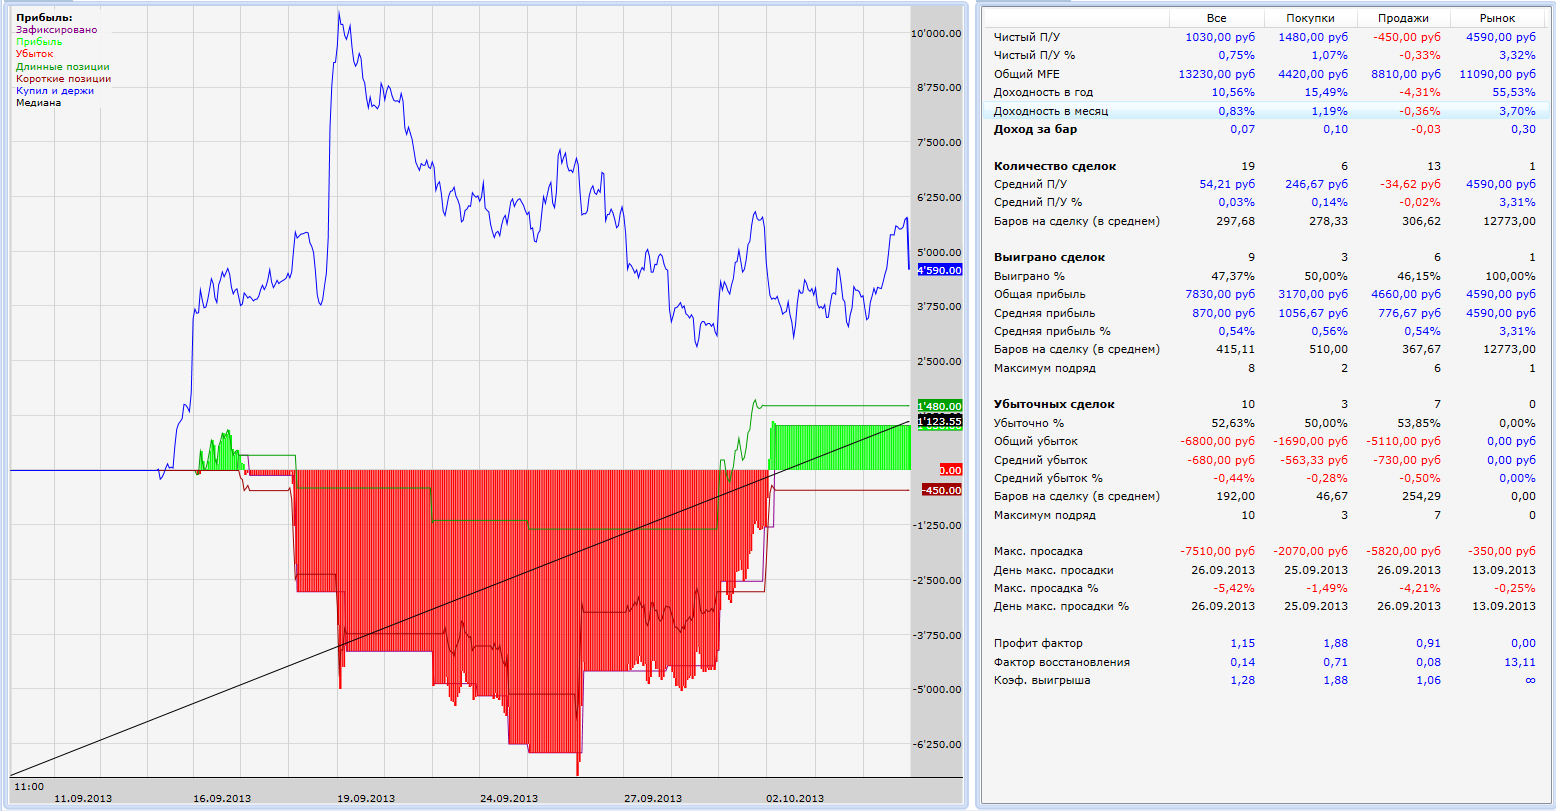Click the 'Количество сделок' row label
The height and width of the screenshot is (811, 1556).
1054,166
